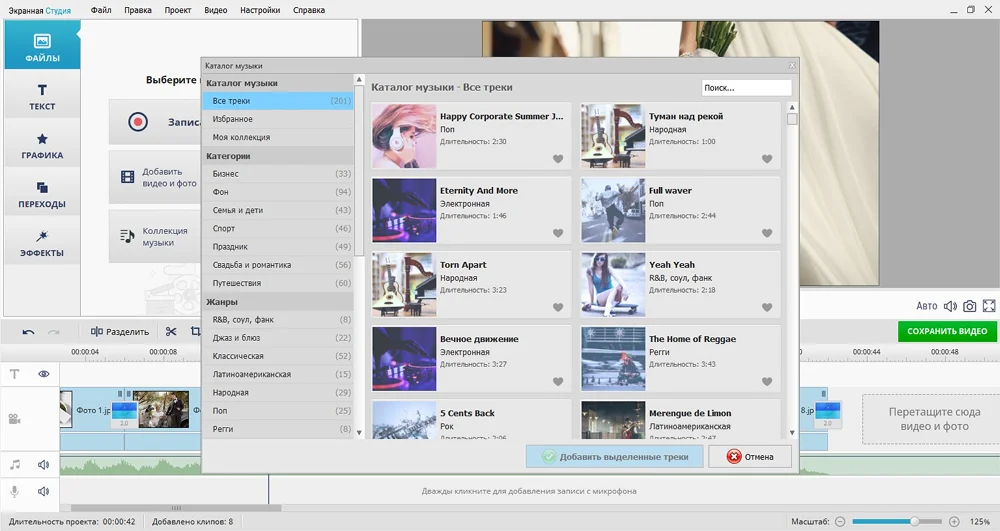
Task: Open the Настройки menu
Action: (260, 10)
